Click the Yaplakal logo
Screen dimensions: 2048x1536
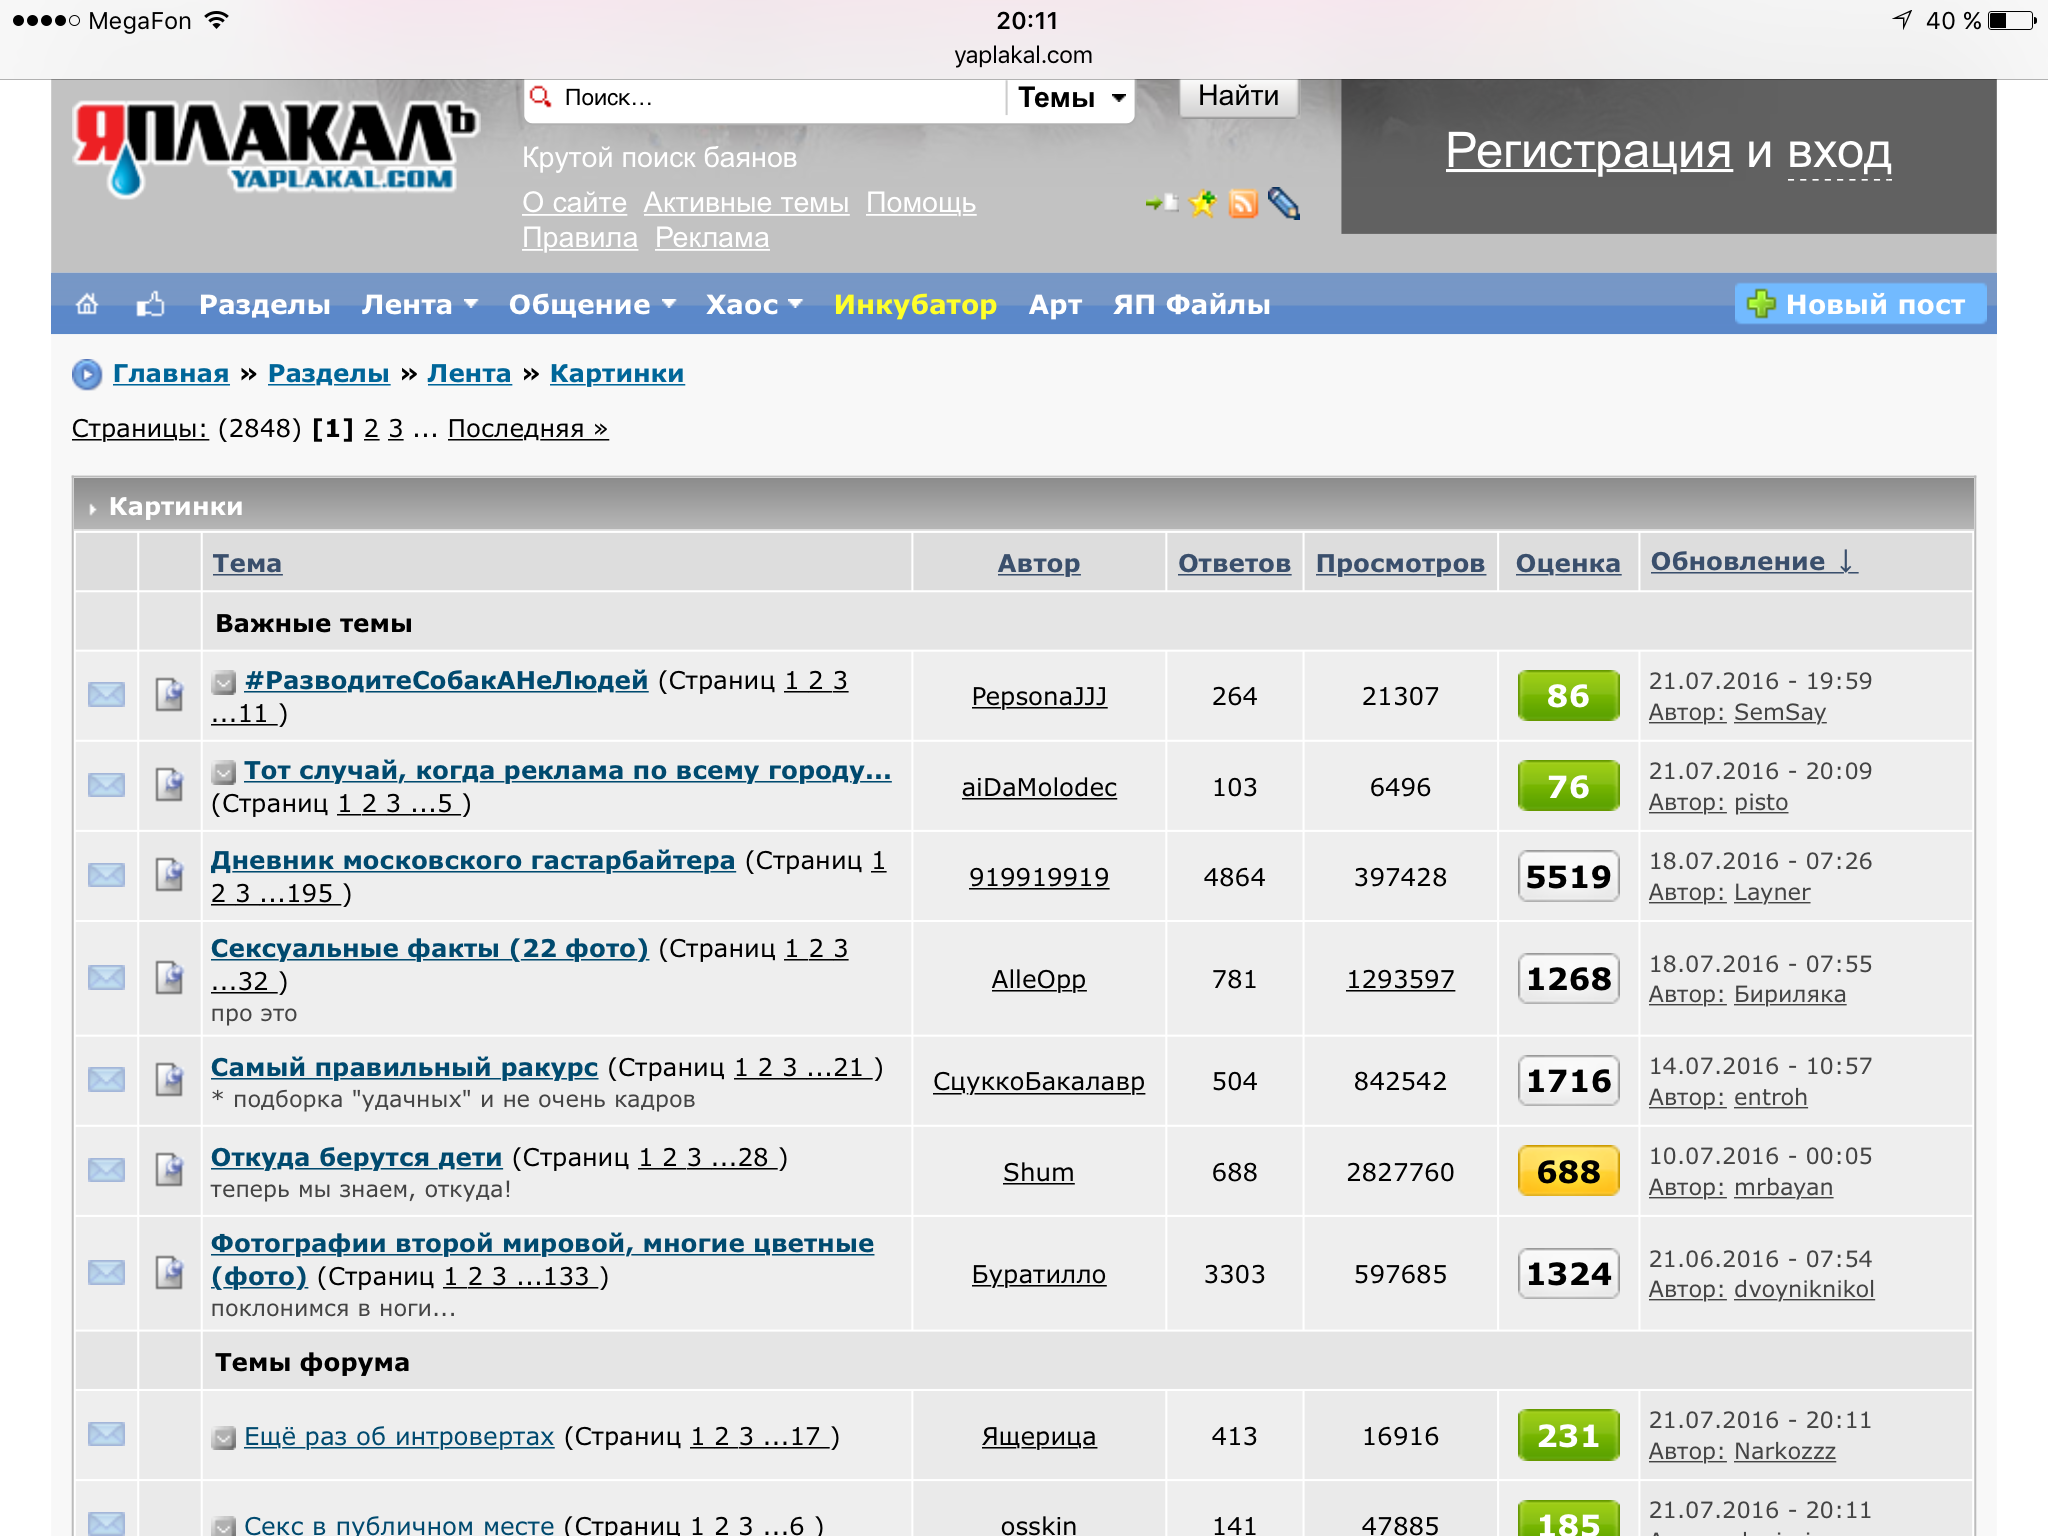[x=274, y=149]
